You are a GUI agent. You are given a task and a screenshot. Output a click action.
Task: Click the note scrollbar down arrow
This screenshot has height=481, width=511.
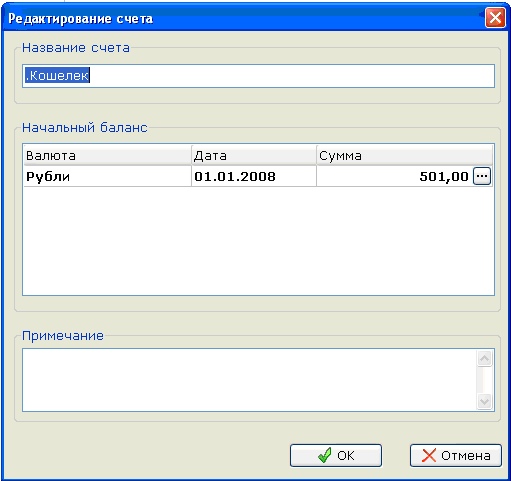click(x=485, y=401)
